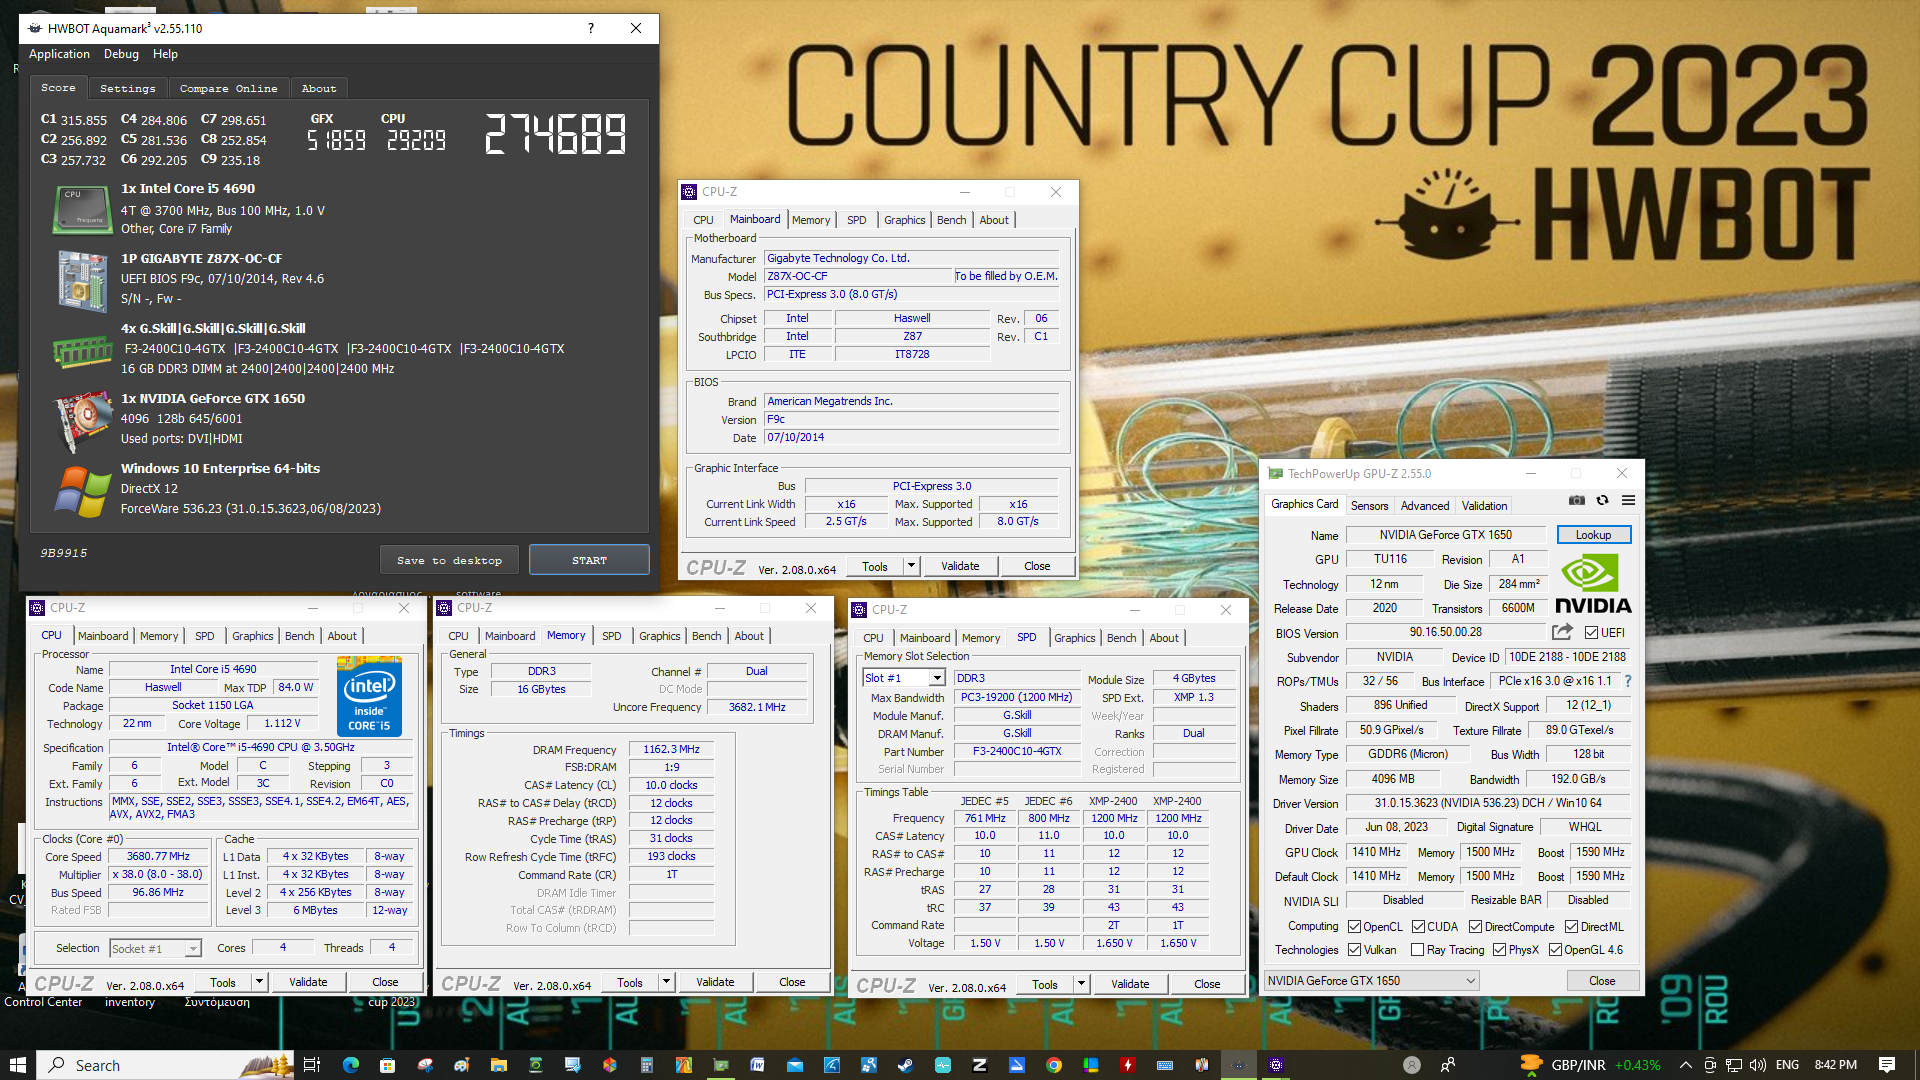The image size is (1920, 1080).
Task: Click the Lookup button in GPU-Z
Action: click(1593, 535)
